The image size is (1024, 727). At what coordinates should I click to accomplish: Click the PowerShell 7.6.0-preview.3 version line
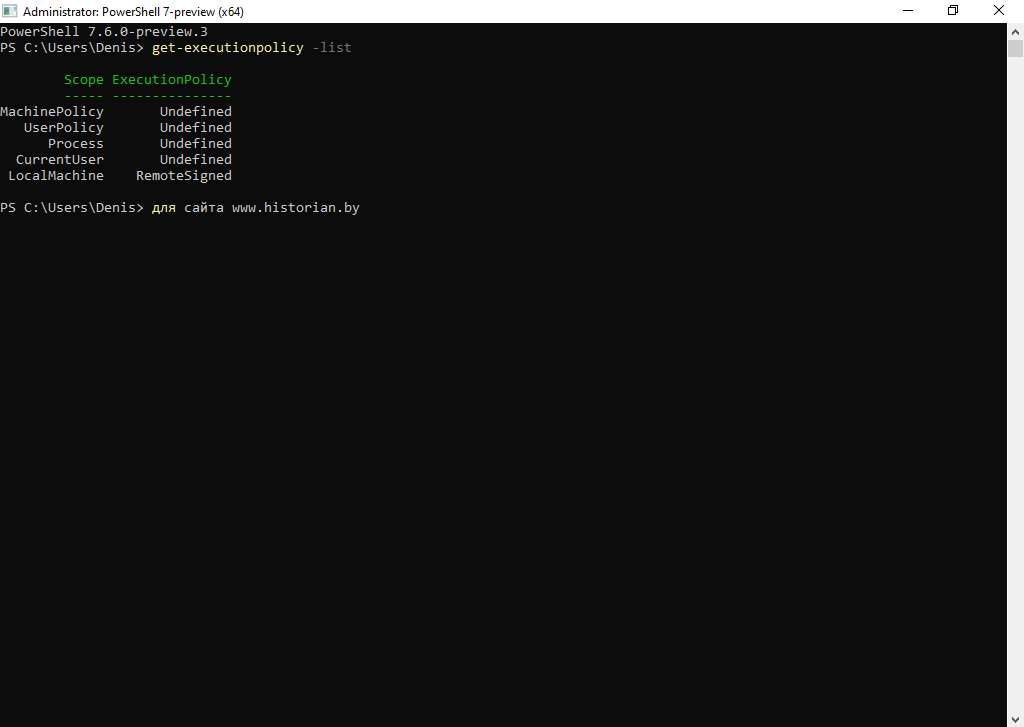[x=104, y=32]
